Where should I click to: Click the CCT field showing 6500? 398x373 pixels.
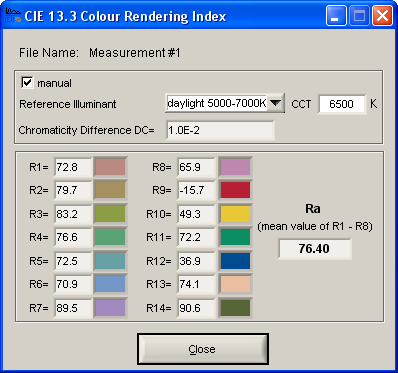342,104
